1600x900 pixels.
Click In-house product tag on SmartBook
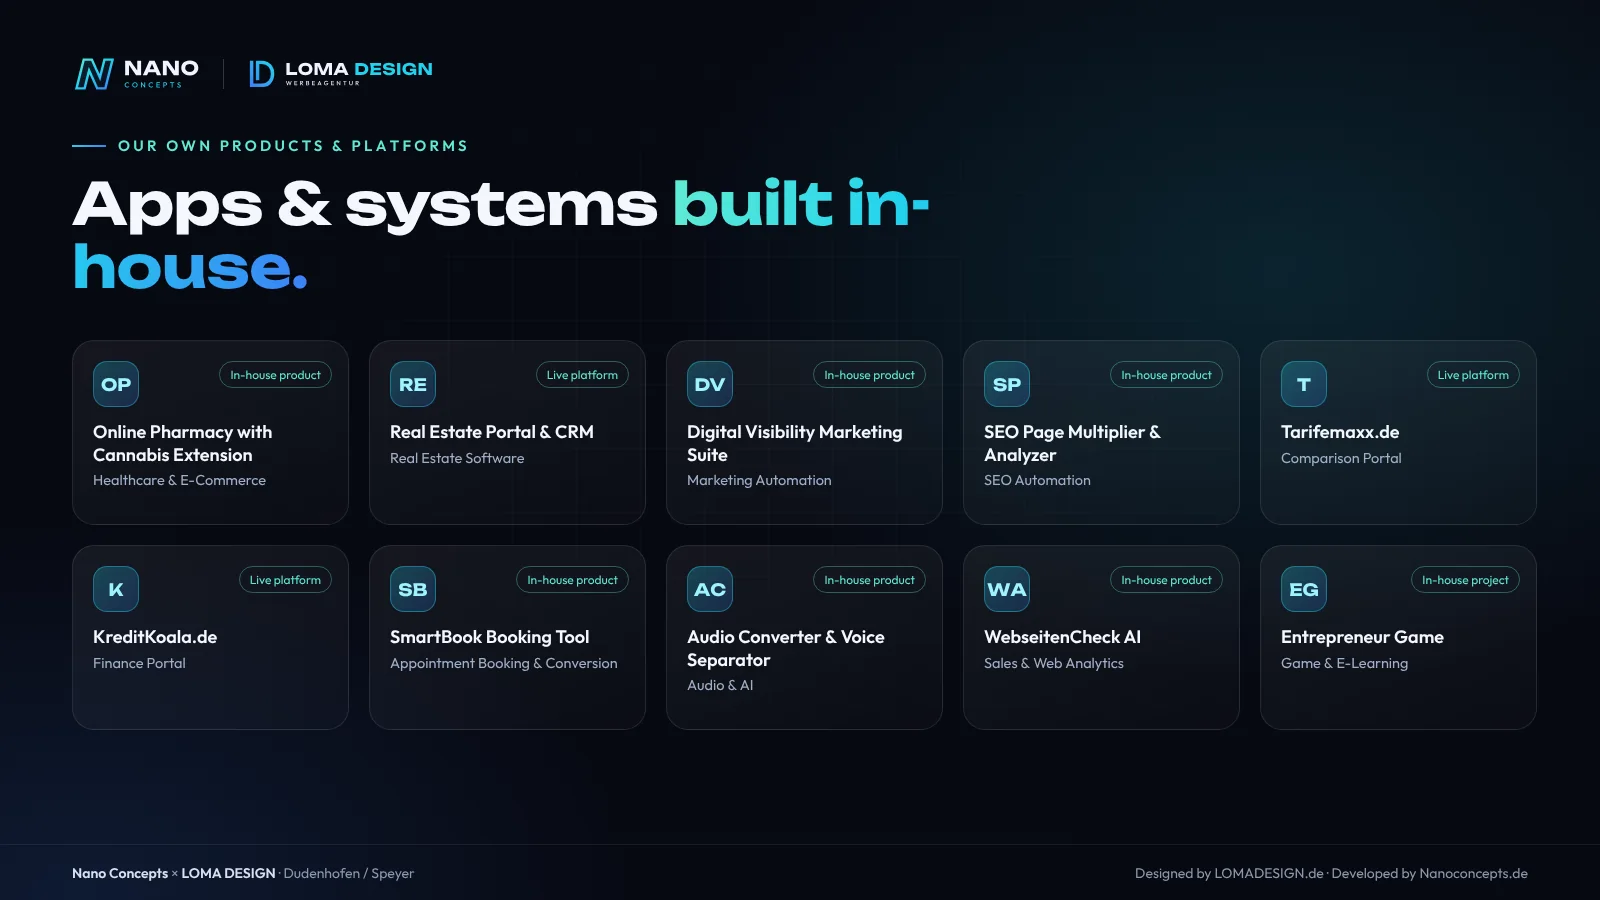pos(572,580)
